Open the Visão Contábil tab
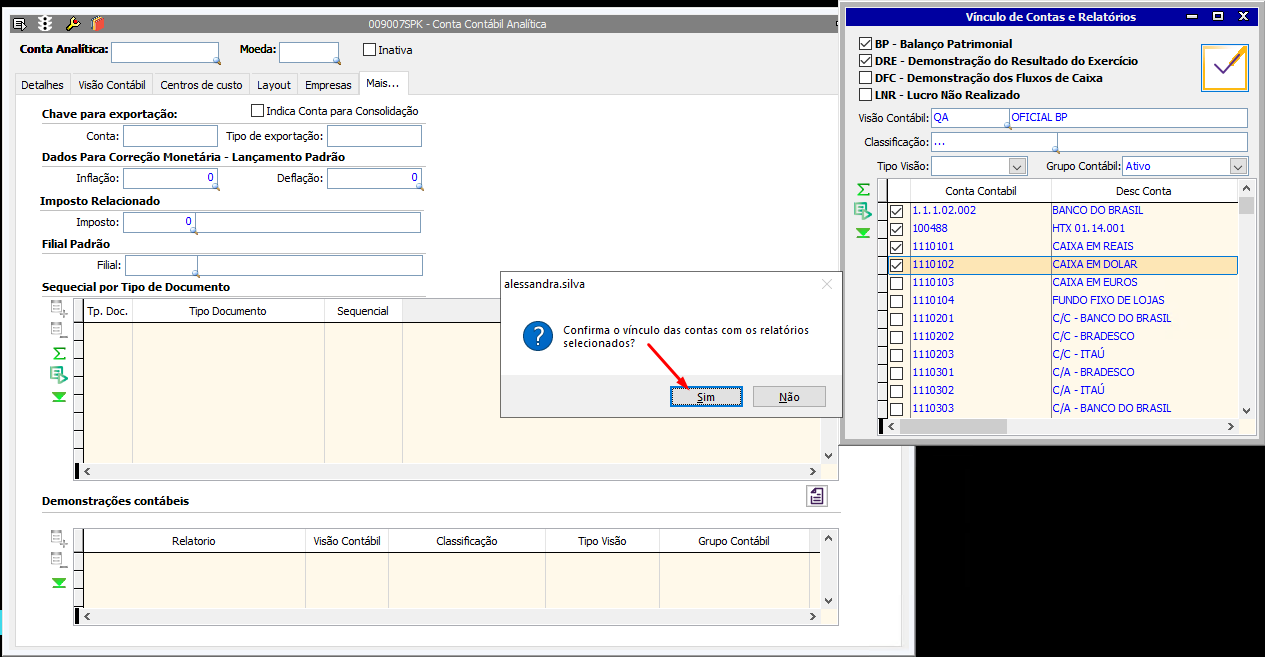 [111, 85]
